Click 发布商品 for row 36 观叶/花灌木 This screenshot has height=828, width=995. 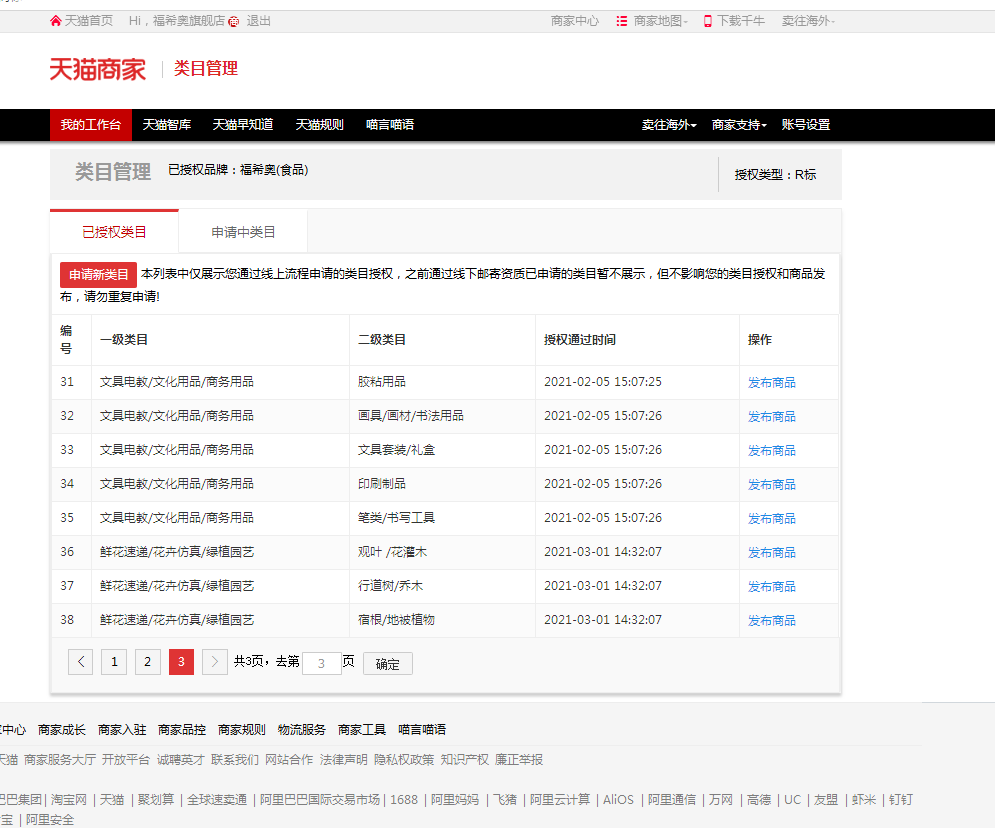coord(772,553)
